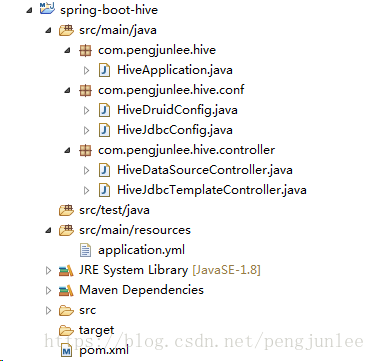Screen dimensions: 375x361
Task: Open HiveDataSourceController.java
Action: pos(205,170)
